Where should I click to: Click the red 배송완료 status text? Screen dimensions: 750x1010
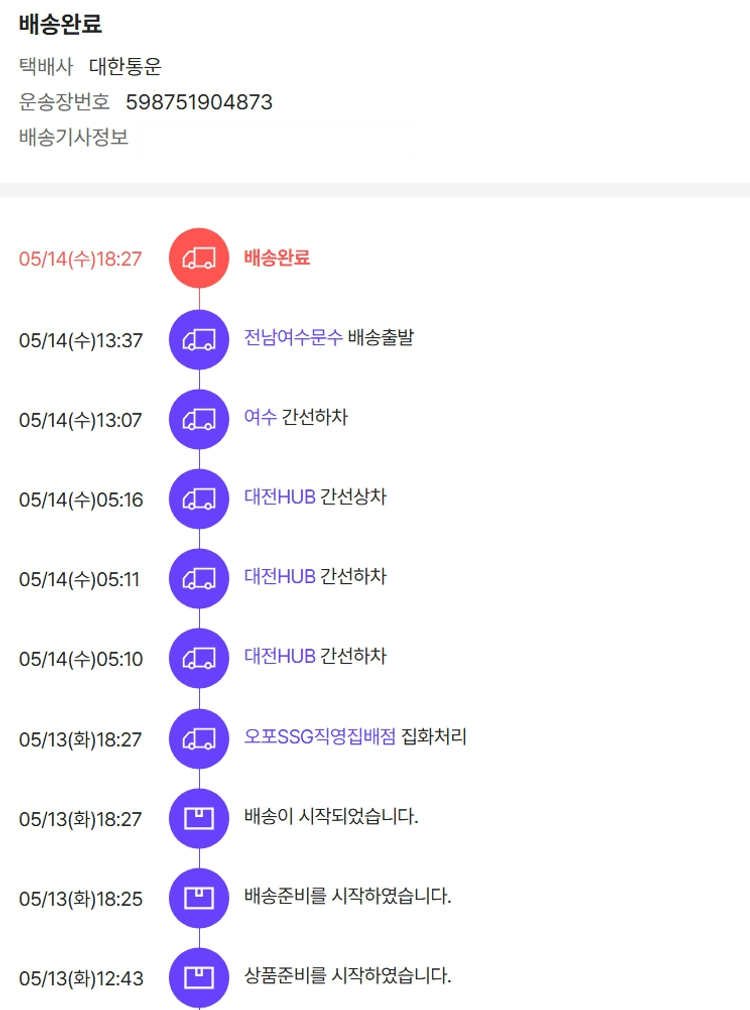(x=277, y=257)
